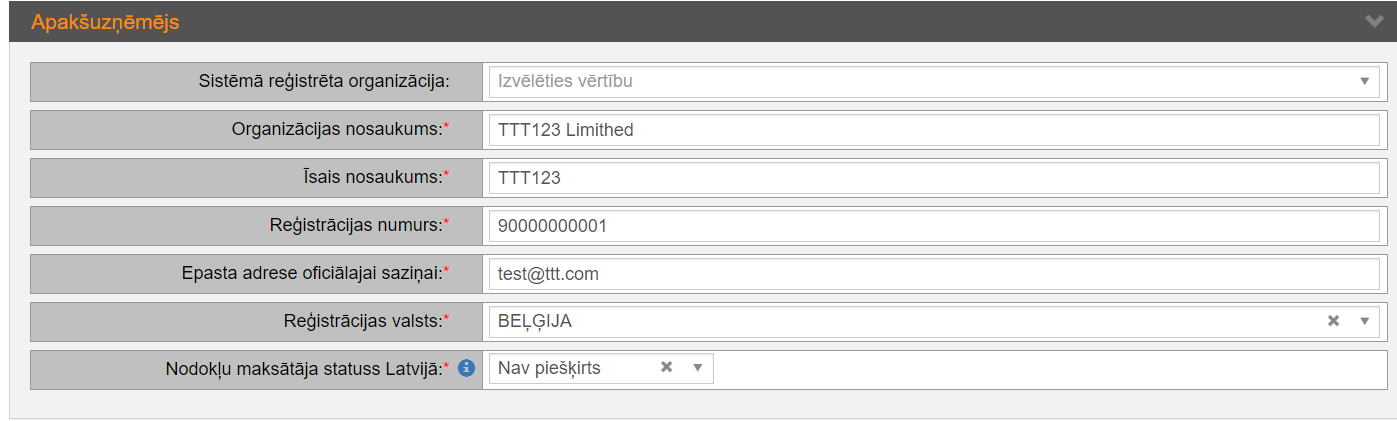Focus the Organizācijas nosaukums input with TTT123 Limithed

pos(933,130)
